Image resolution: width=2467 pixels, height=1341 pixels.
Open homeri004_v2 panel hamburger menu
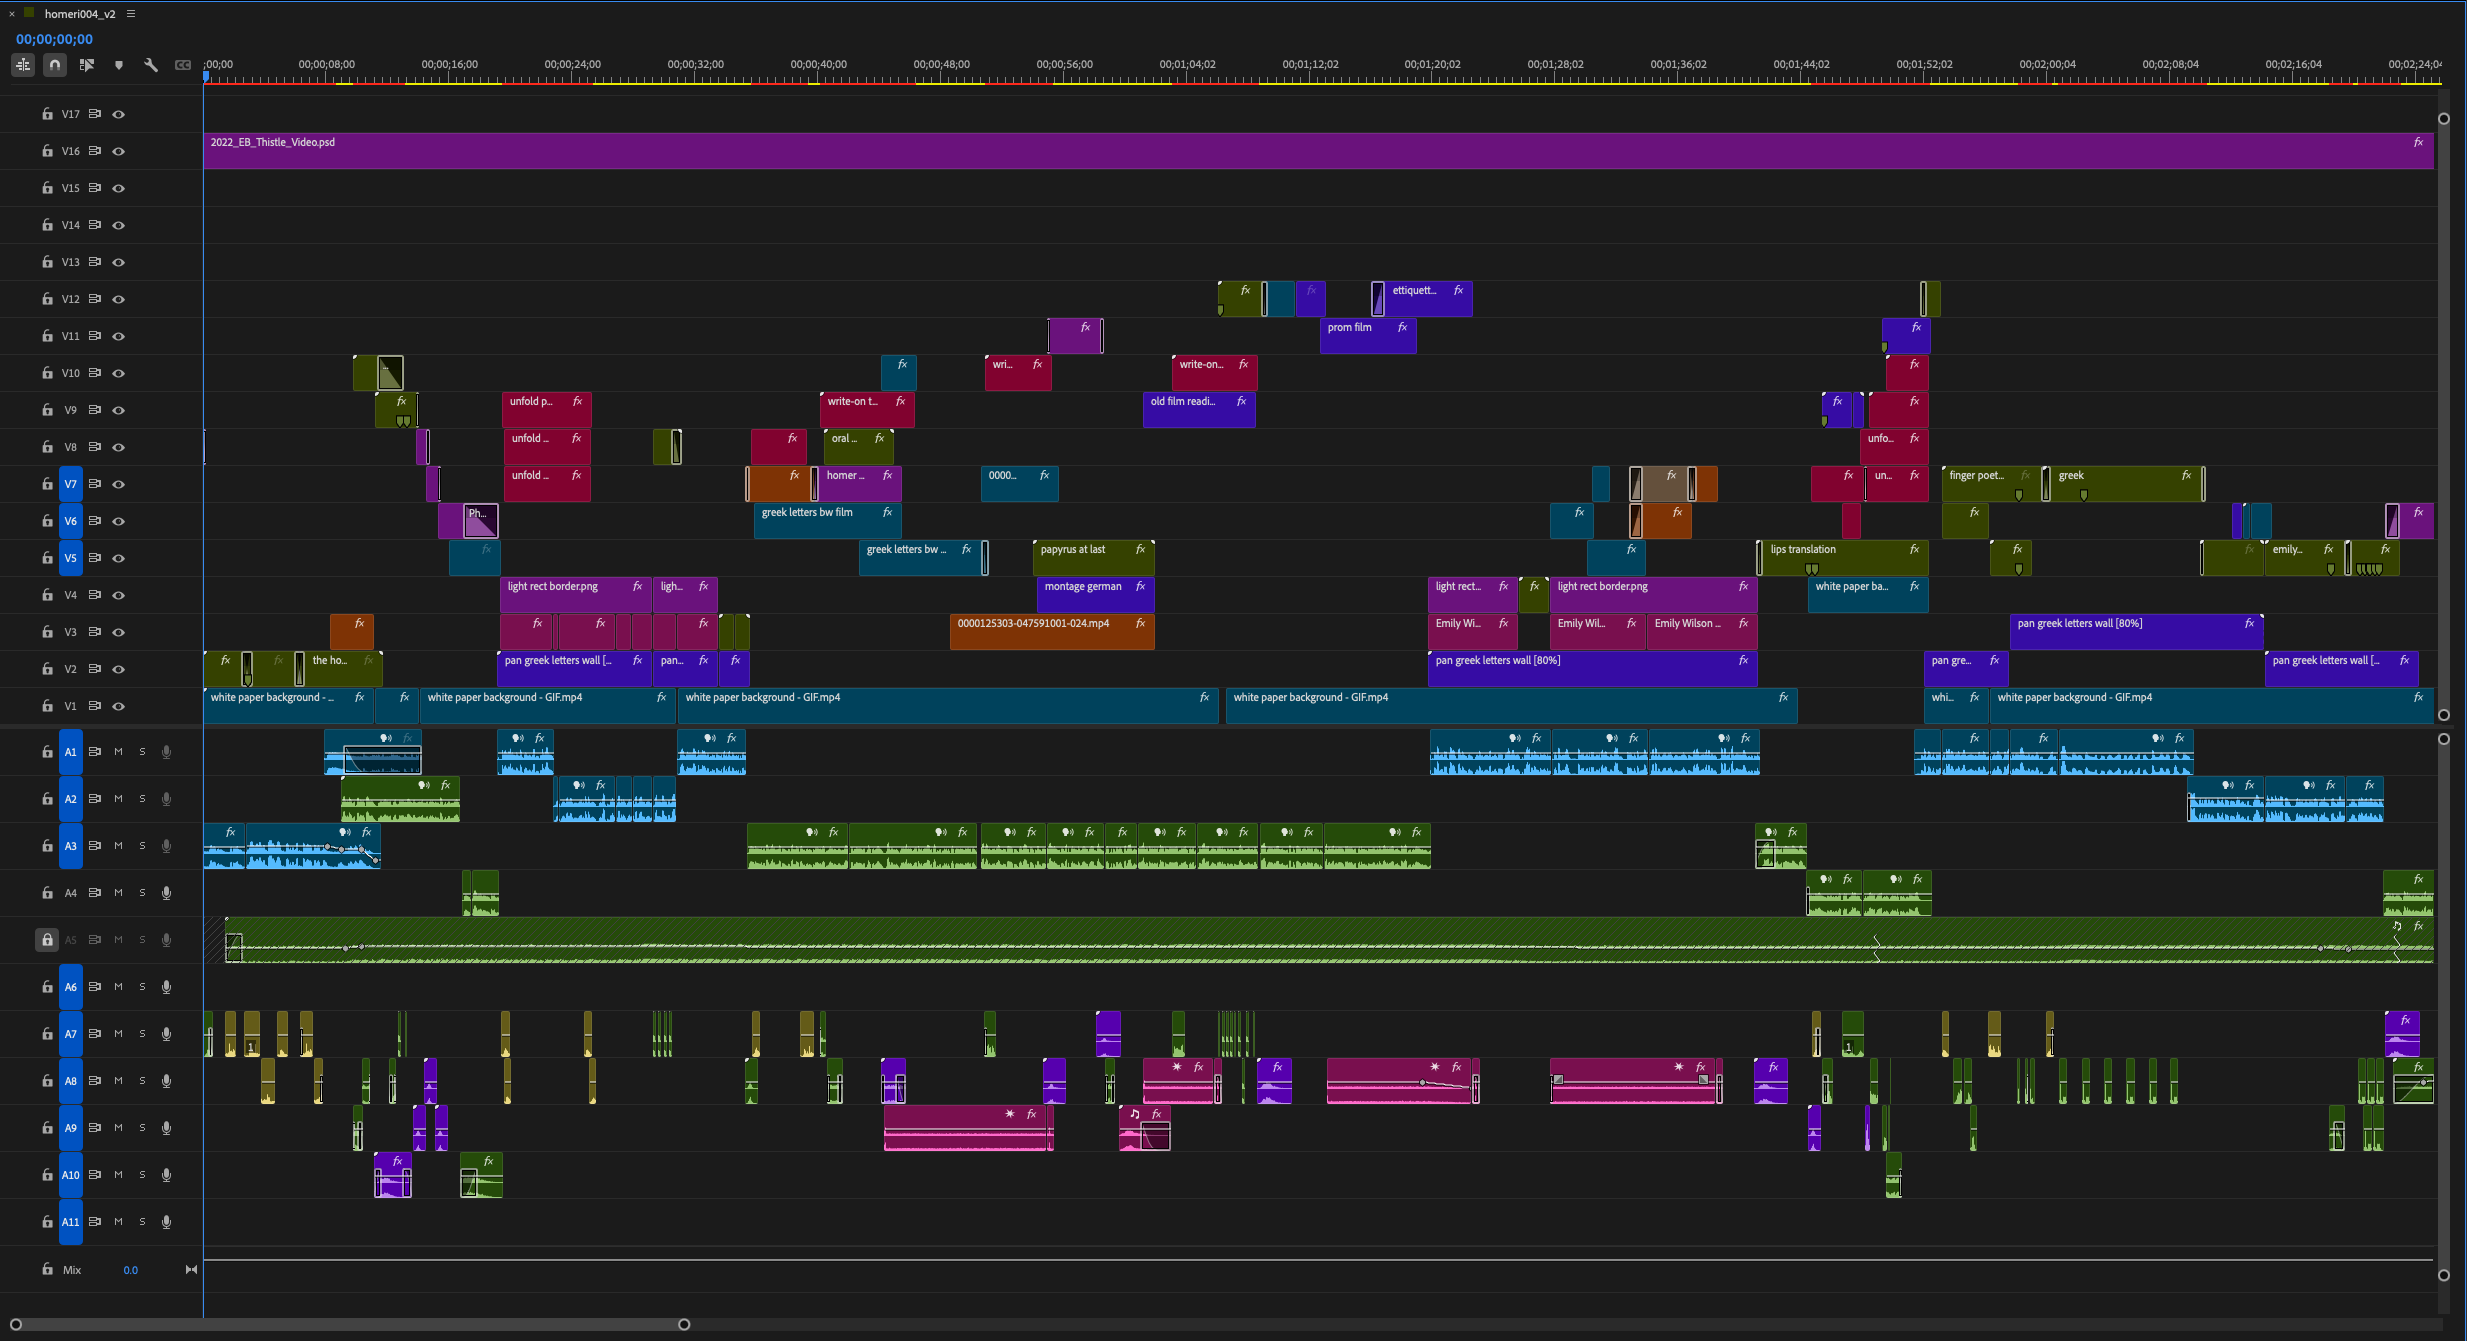coord(131,14)
